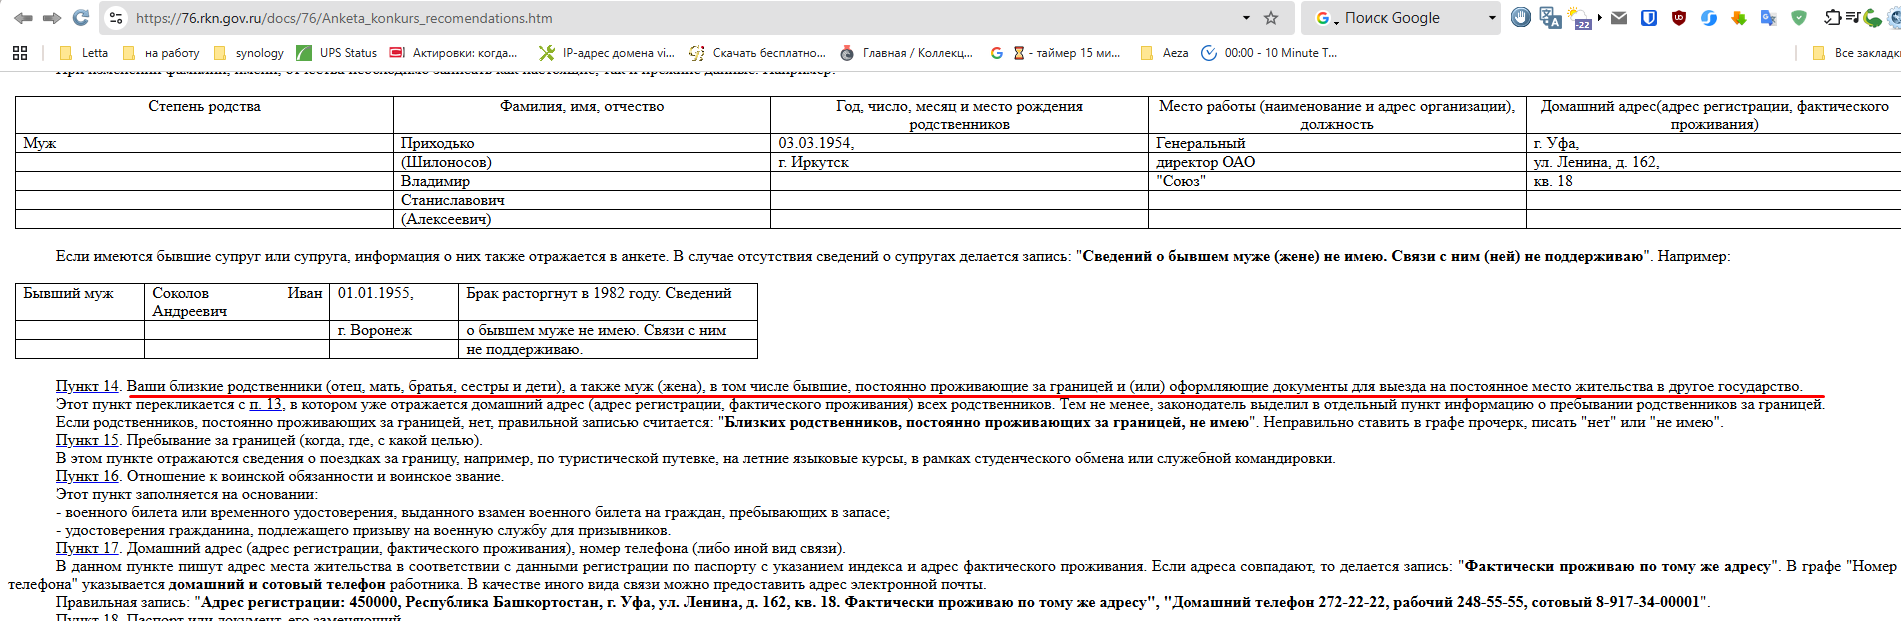The width and height of the screenshot is (1901, 621).
Task: Open site settings icon in address bar
Action: pyautogui.click(x=116, y=18)
